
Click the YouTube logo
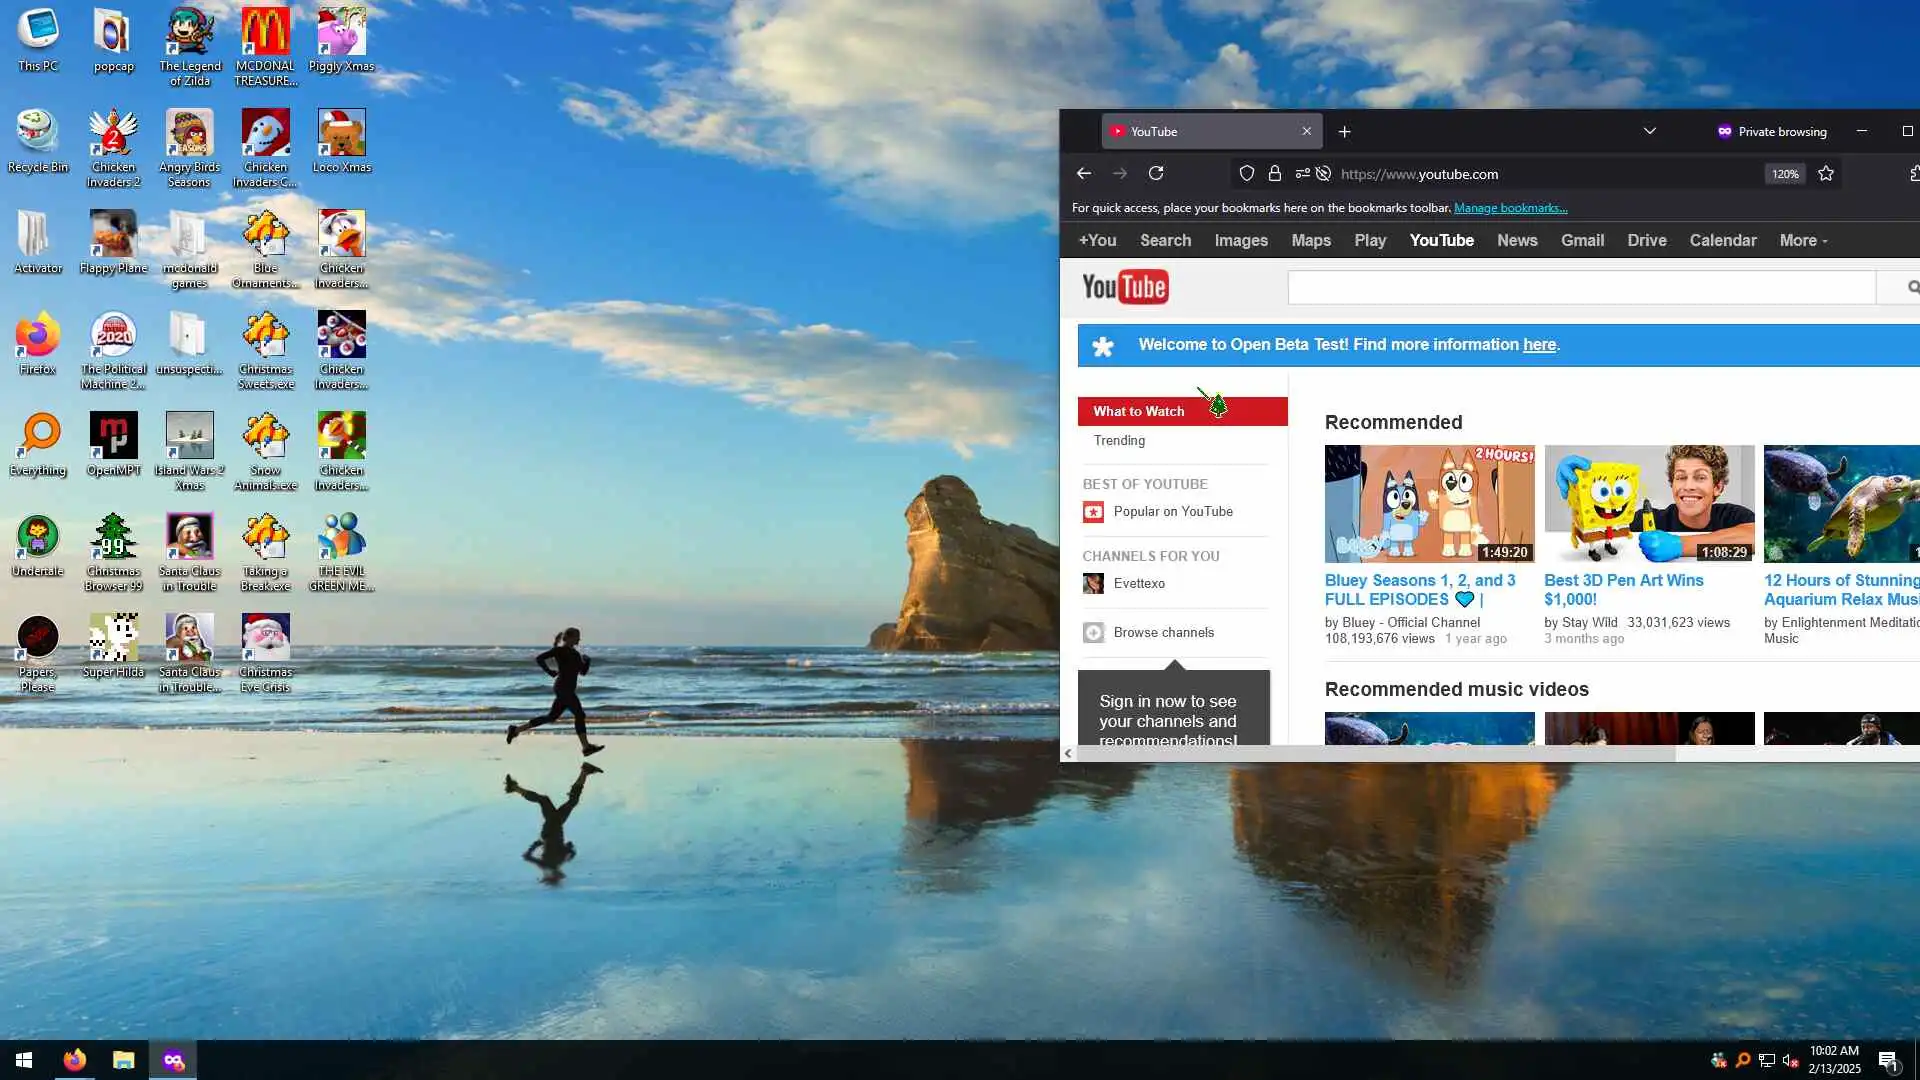[x=1125, y=287]
